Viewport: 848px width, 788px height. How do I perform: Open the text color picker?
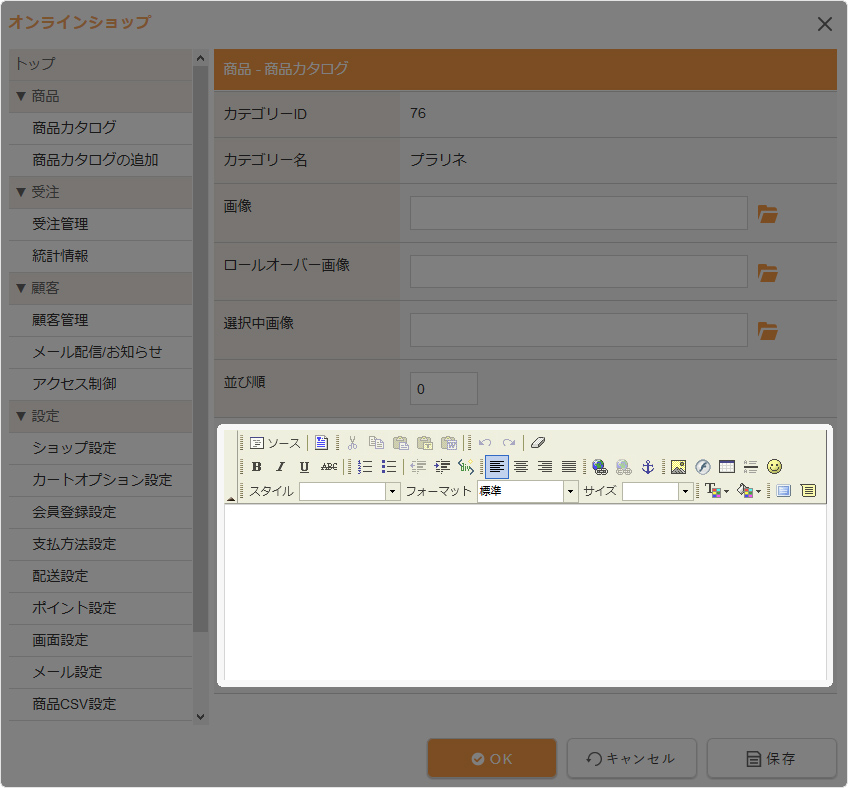point(716,491)
